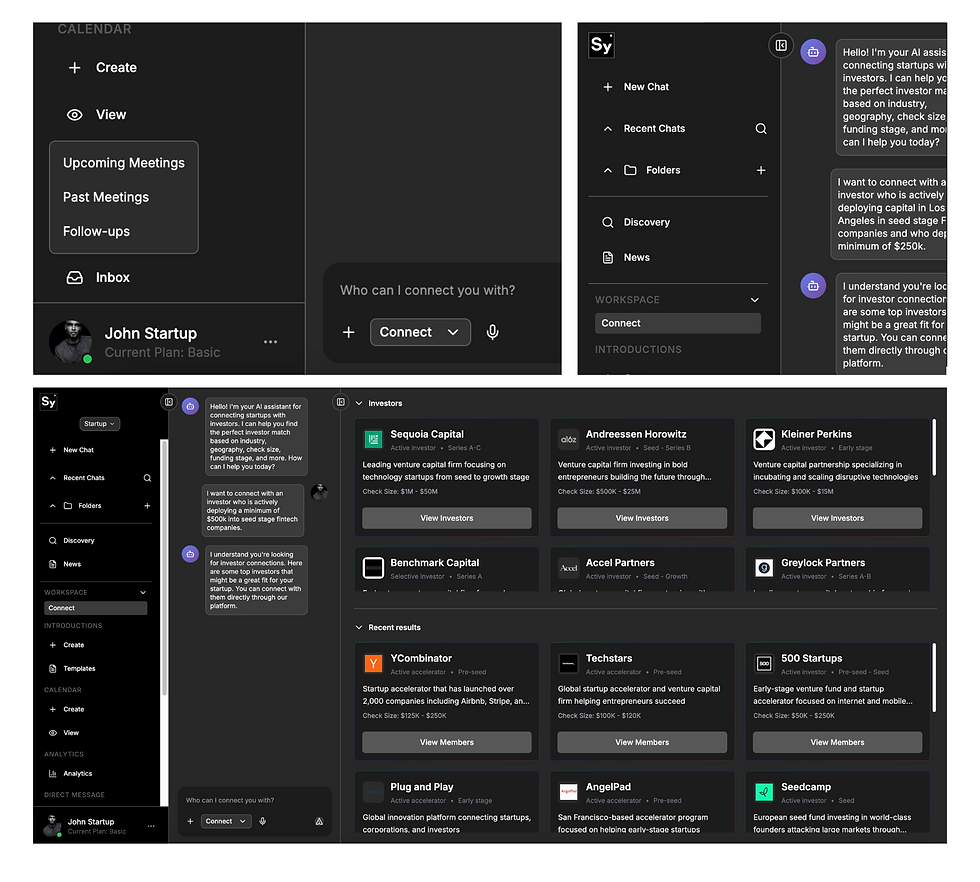Click the Accel Partners logo icon
Image resolution: width=980 pixels, height=882 pixels.
568,568
